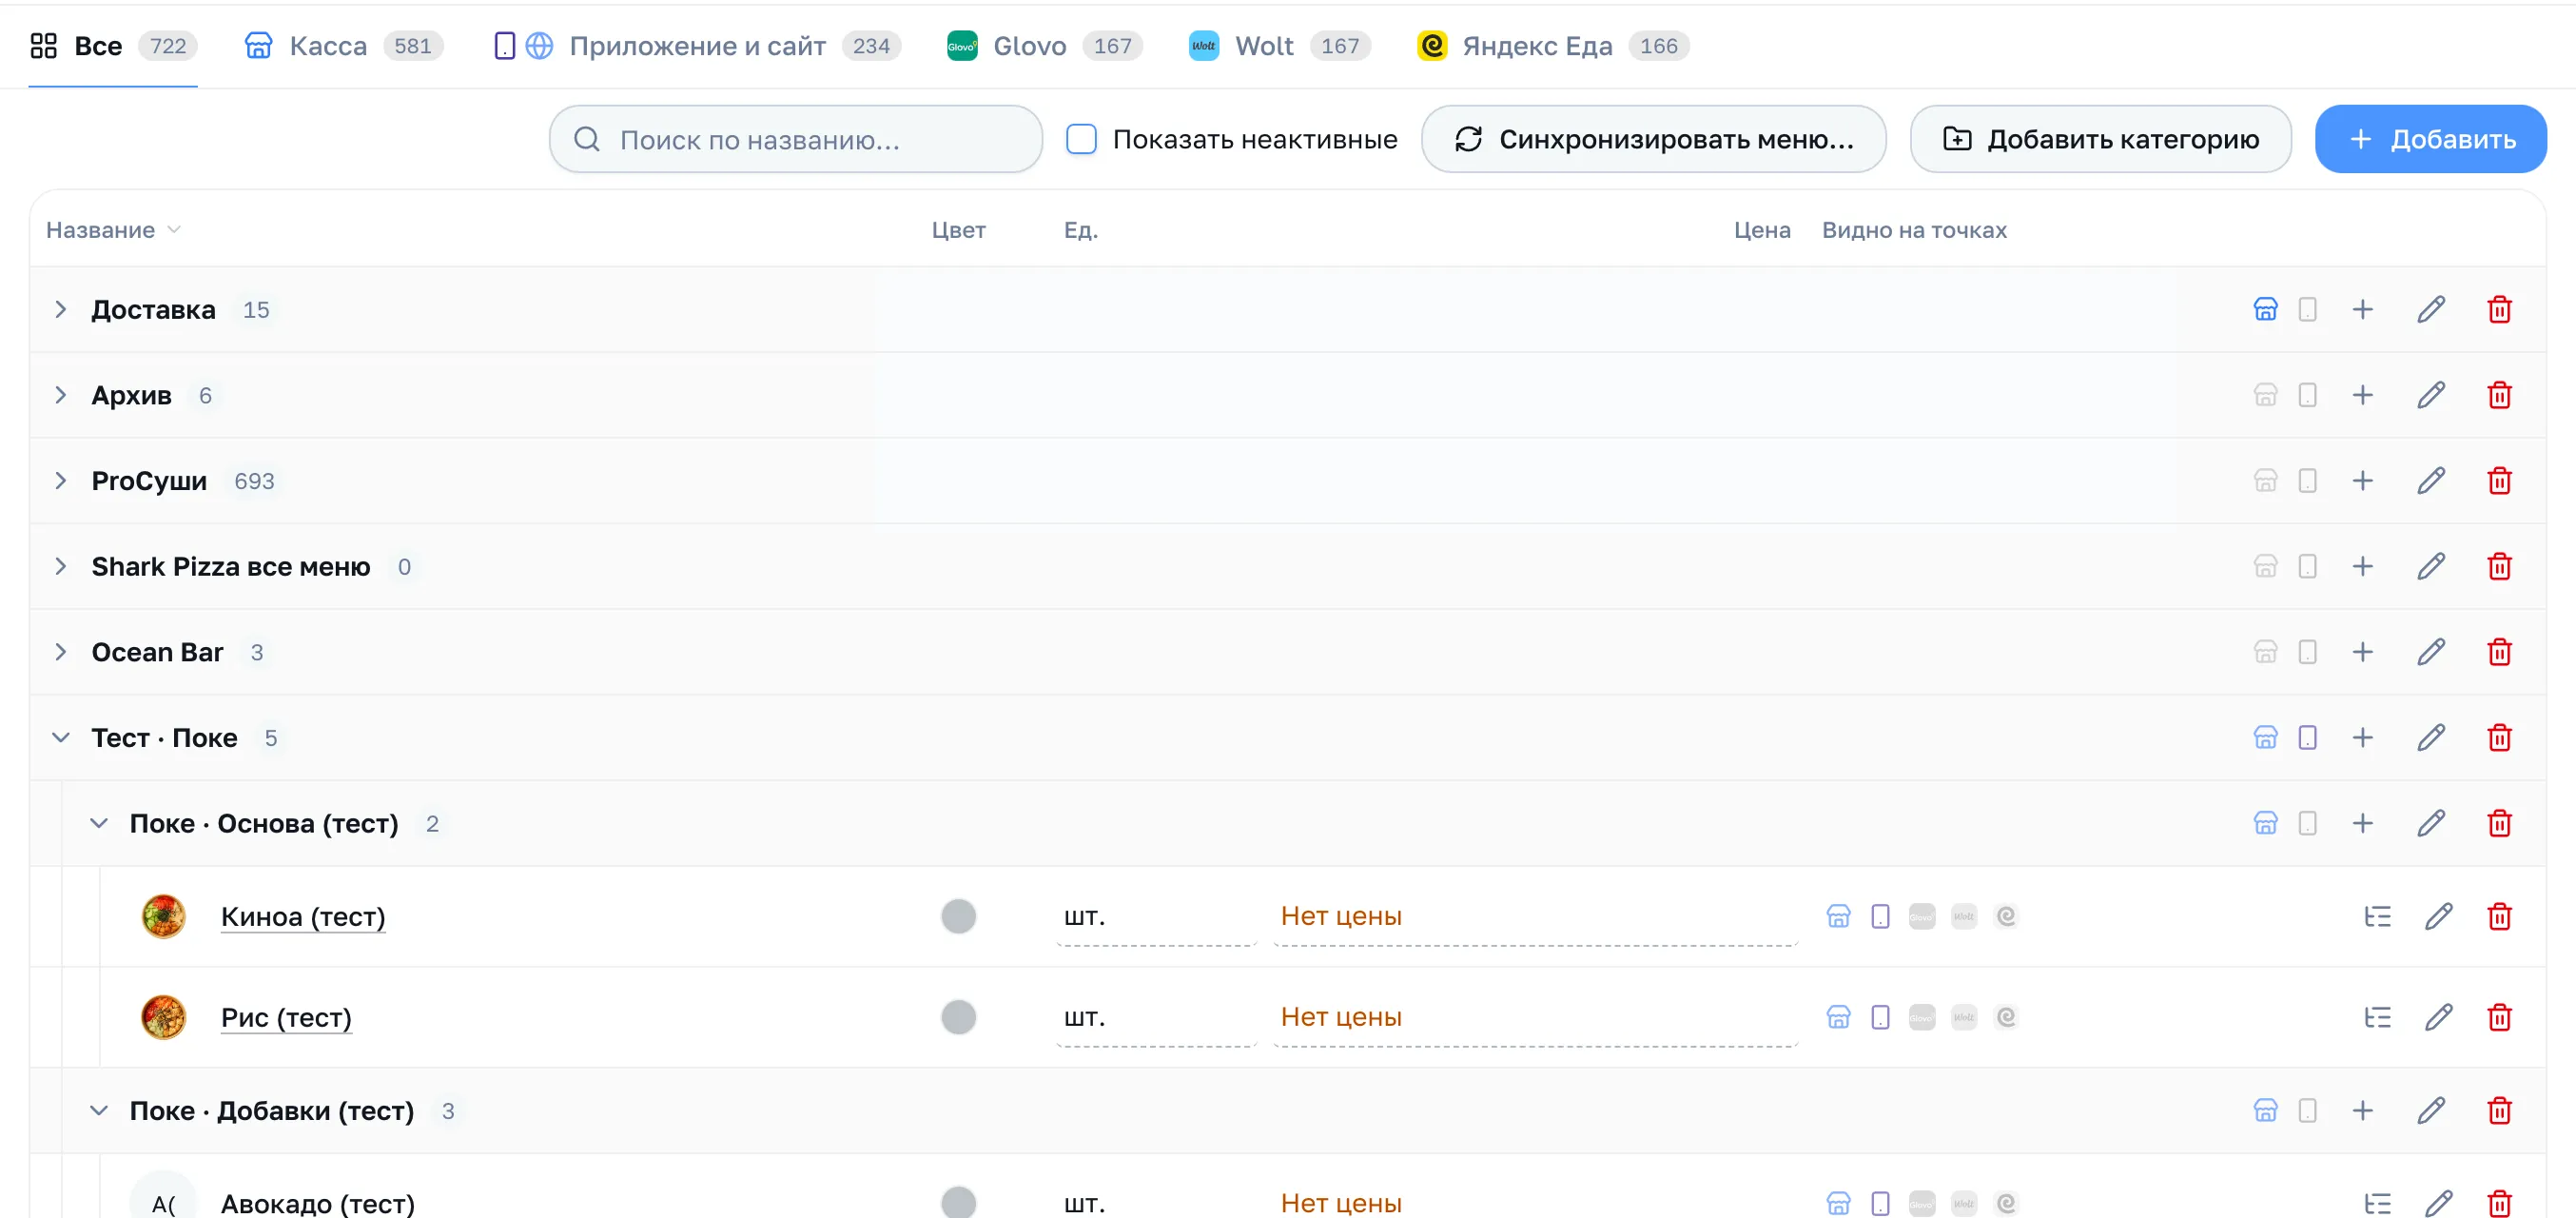Switch to the Касса tab
Image resolution: width=2576 pixels, height=1218 pixels.
click(343, 46)
